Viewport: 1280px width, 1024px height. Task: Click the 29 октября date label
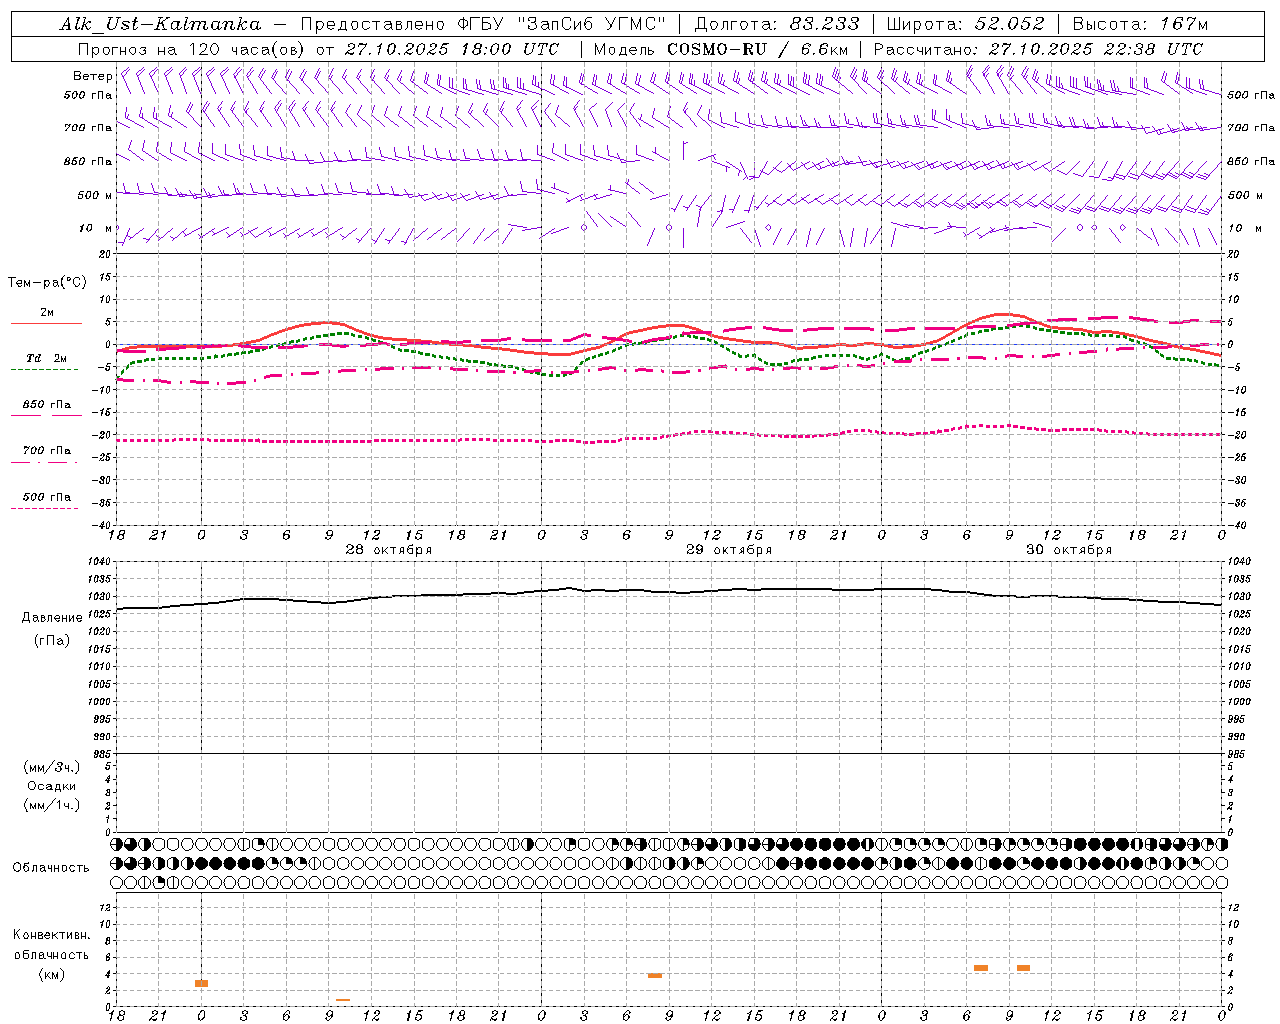[x=729, y=550]
